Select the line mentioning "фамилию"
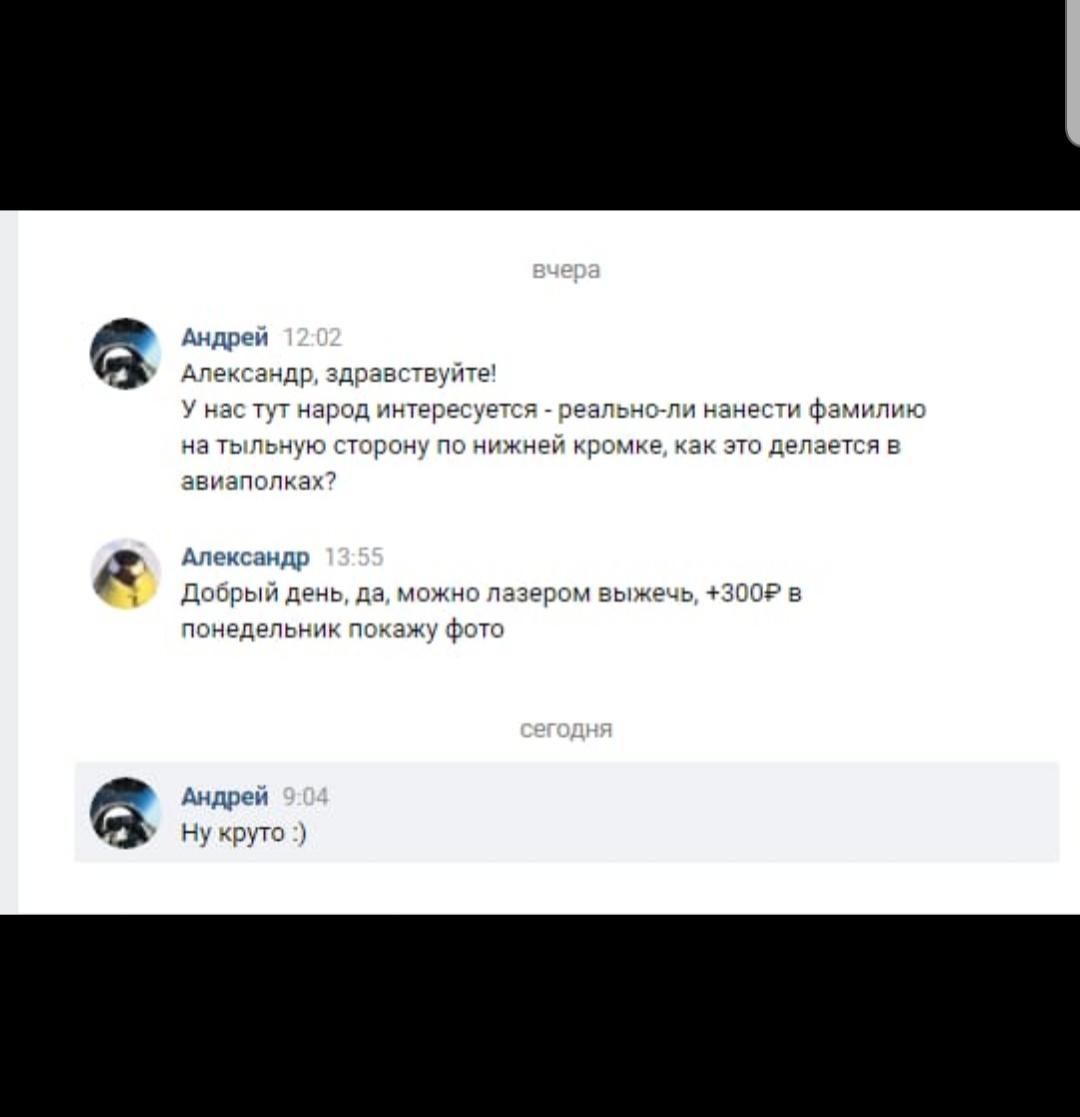 pyautogui.click(x=554, y=410)
